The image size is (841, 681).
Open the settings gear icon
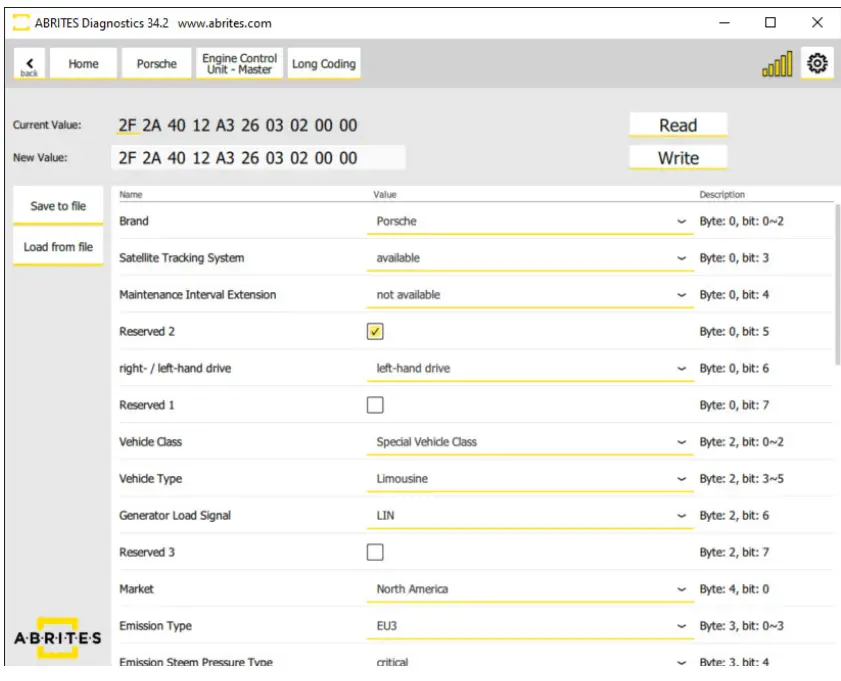coord(817,64)
